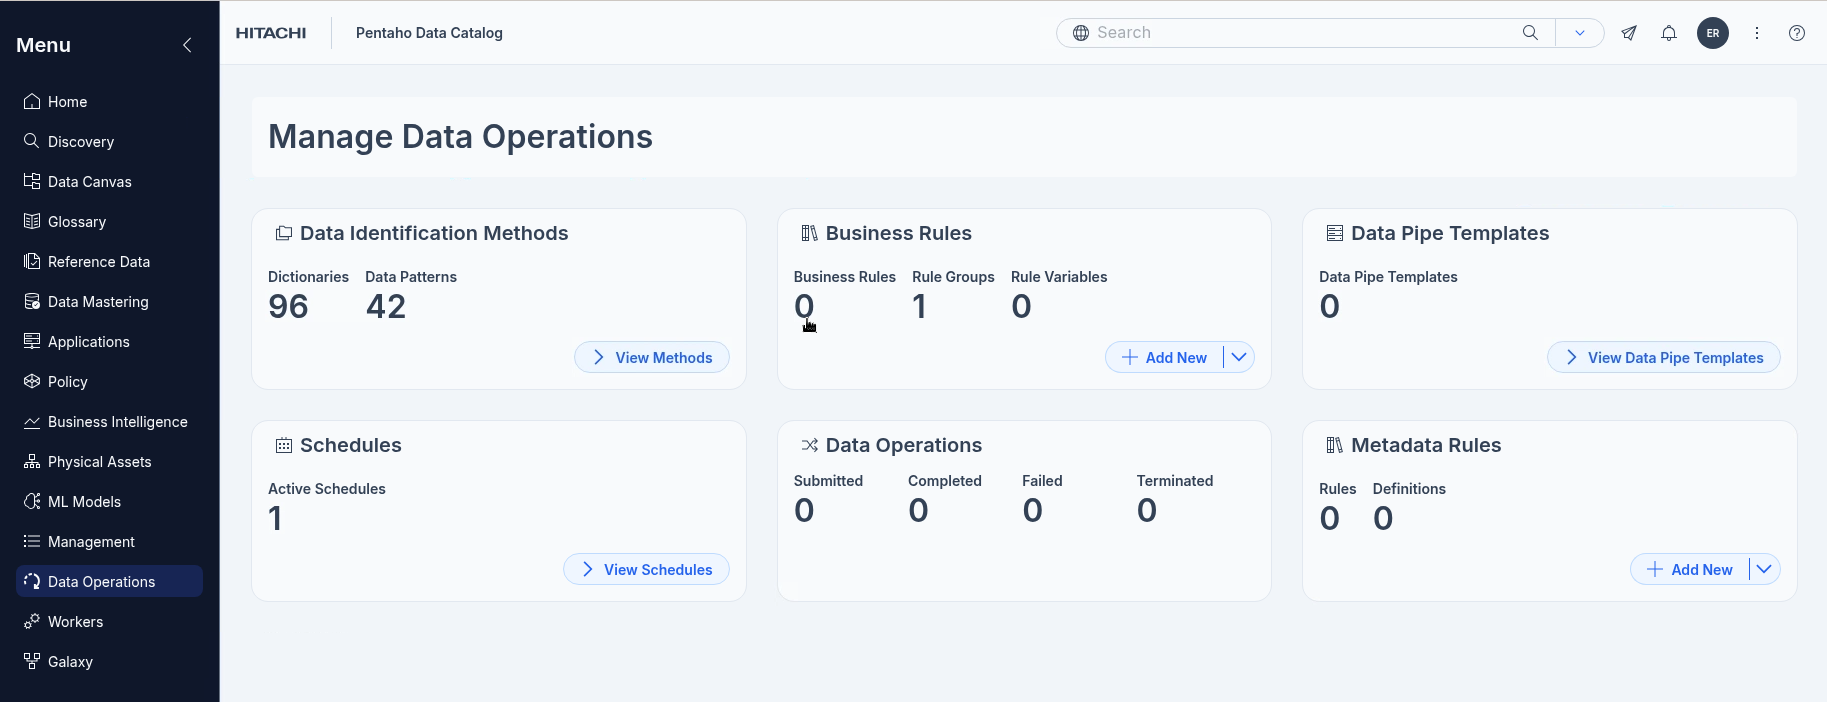
Task: Open View Data Pipe Templates
Action: [1663, 357]
